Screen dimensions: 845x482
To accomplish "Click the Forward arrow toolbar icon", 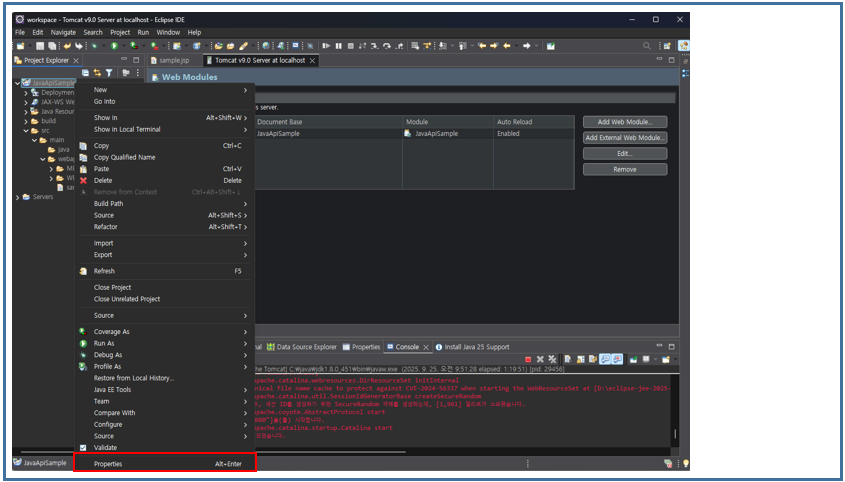I will point(527,46).
